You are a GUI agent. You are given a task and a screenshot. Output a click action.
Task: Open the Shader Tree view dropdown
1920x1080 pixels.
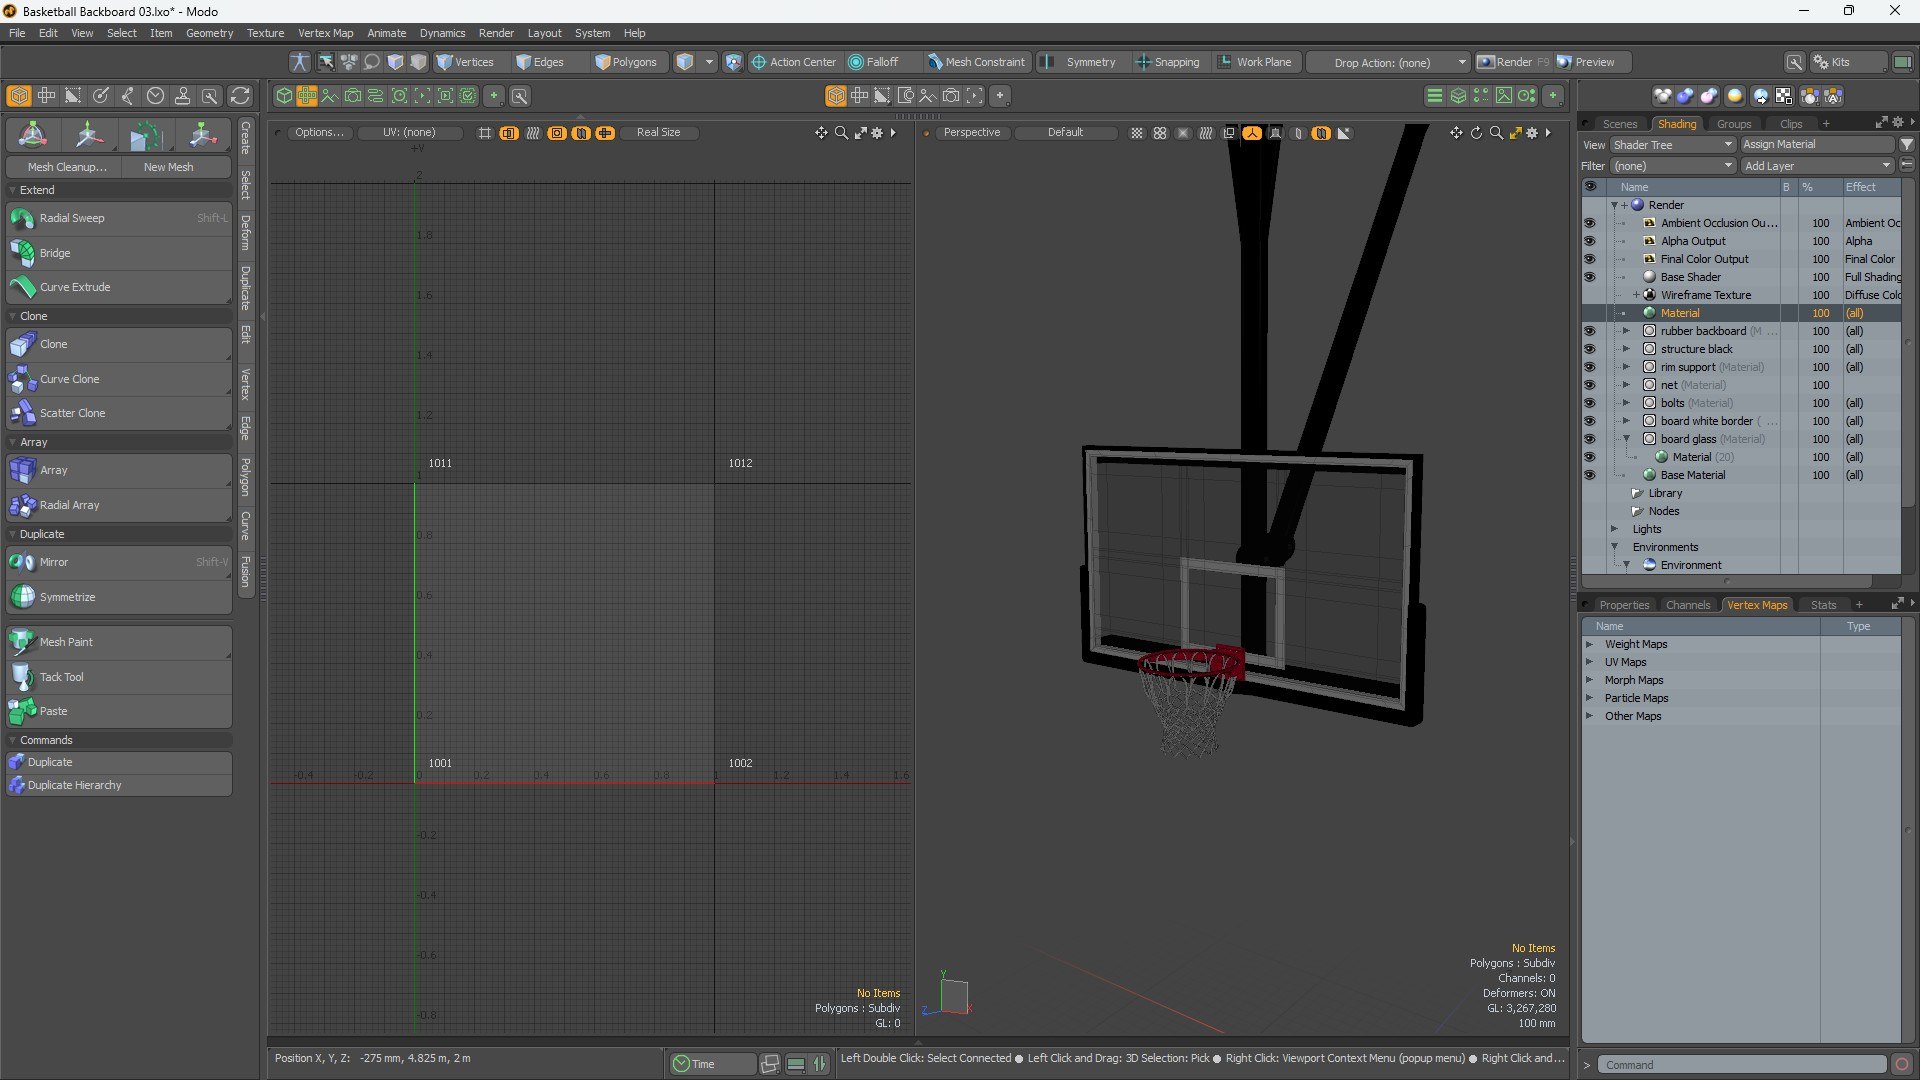coord(1672,145)
